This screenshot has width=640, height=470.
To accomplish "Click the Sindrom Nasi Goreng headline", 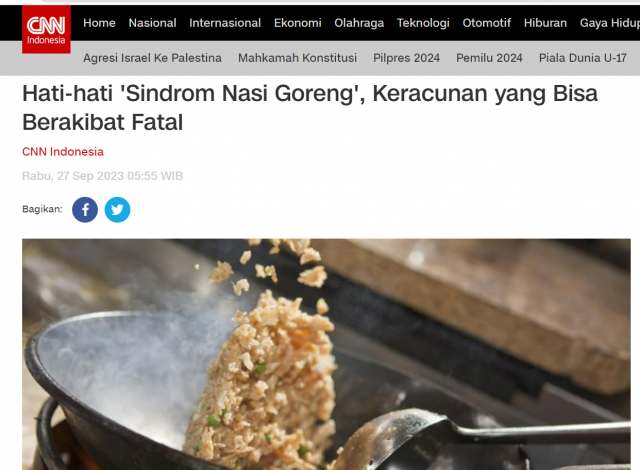I will click(x=310, y=108).
